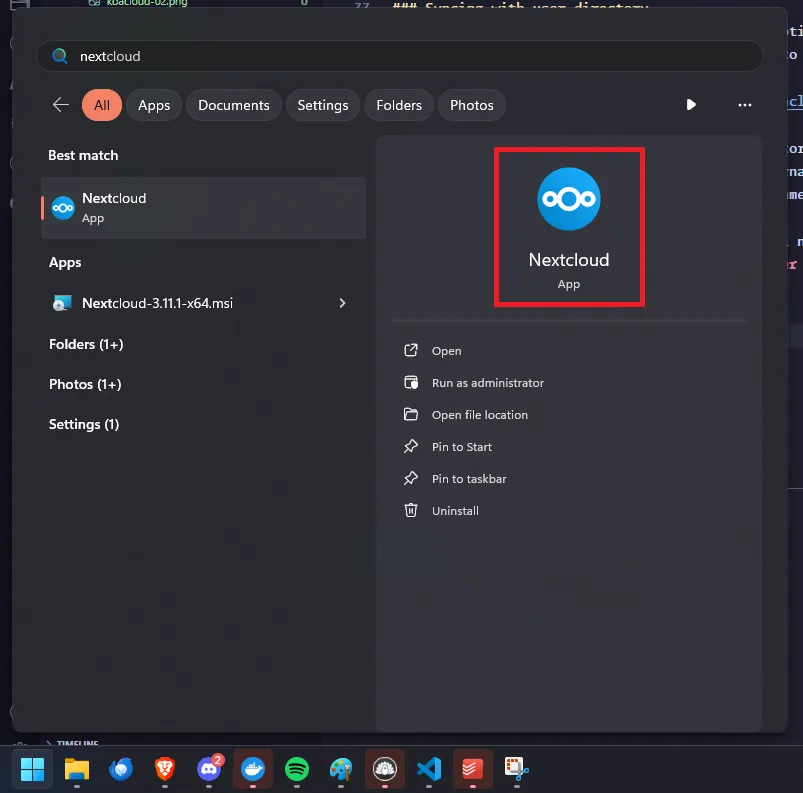Select Pin to taskbar
Image resolution: width=803 pixels, height=793 pixels.
[469, 479]
